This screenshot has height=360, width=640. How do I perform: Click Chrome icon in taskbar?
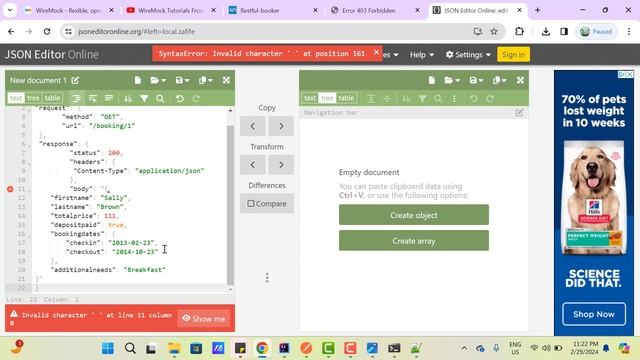tap(262, 348)
